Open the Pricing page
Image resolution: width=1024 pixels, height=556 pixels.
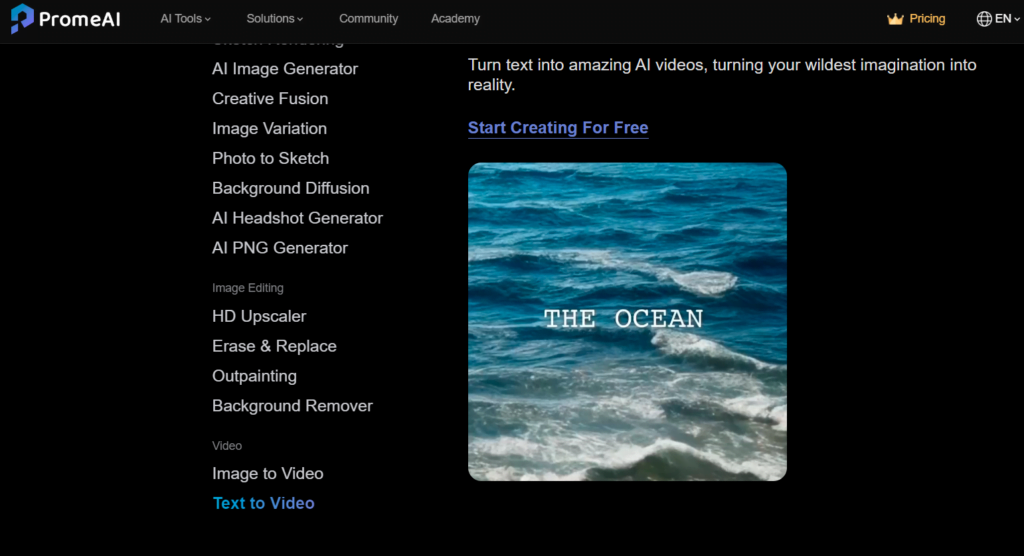coord(927,19)
